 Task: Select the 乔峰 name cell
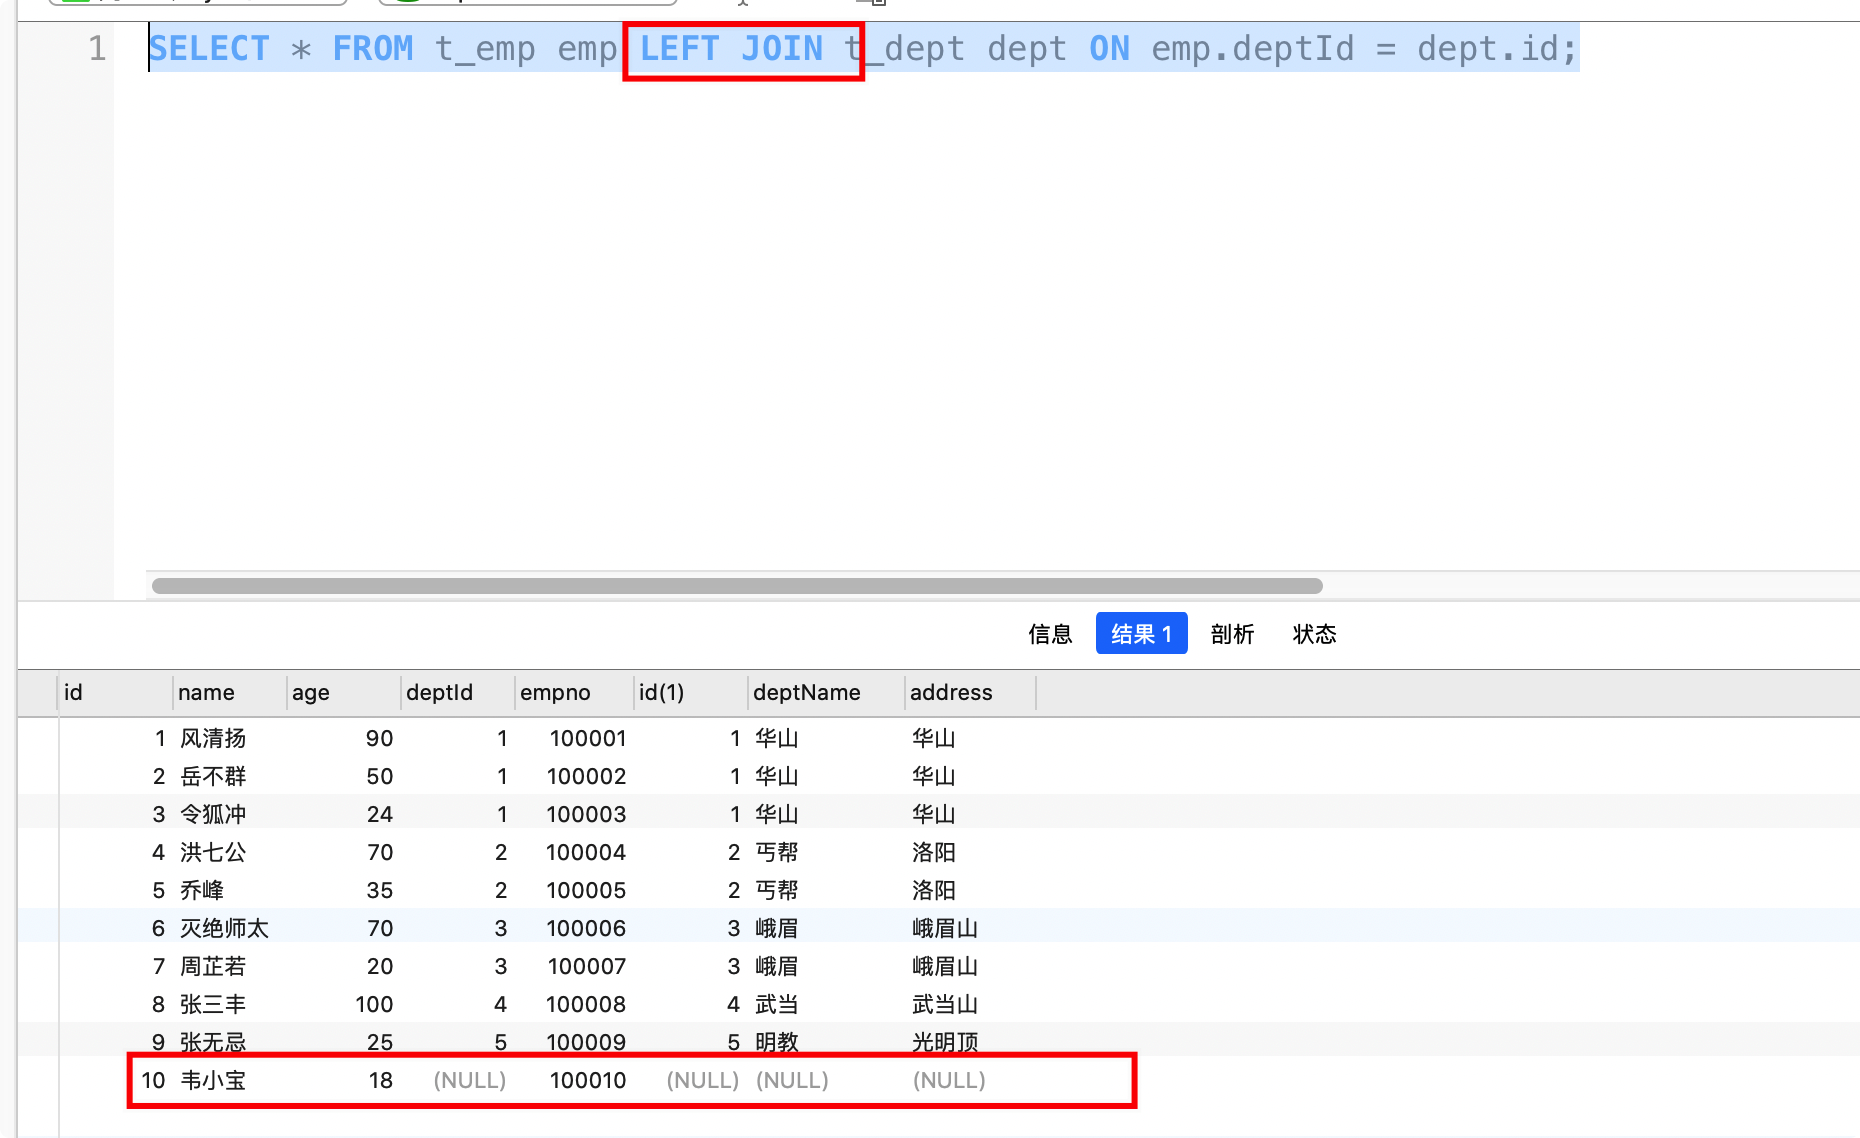pos(202,890)
